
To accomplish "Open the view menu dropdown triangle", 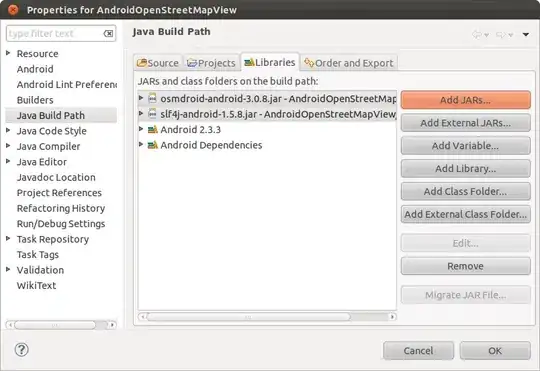I will 526,34.
